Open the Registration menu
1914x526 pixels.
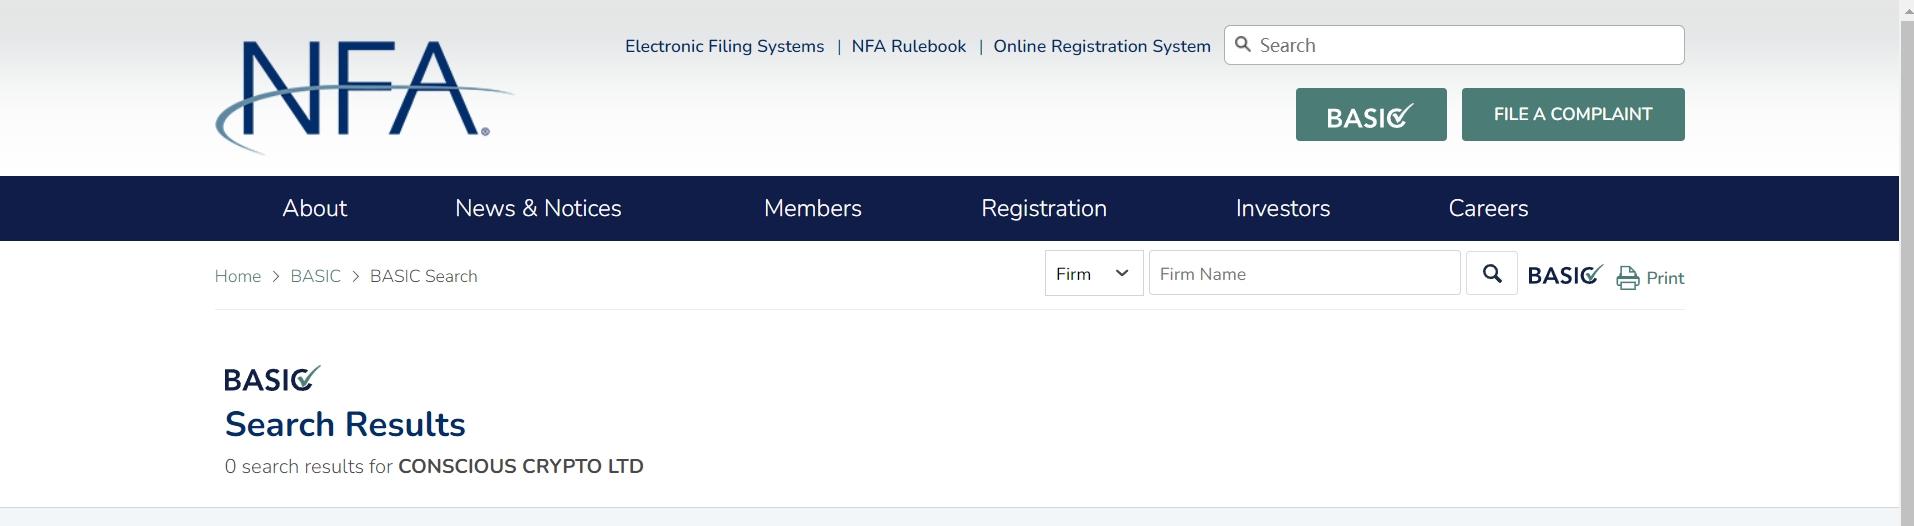(1044, 208)
